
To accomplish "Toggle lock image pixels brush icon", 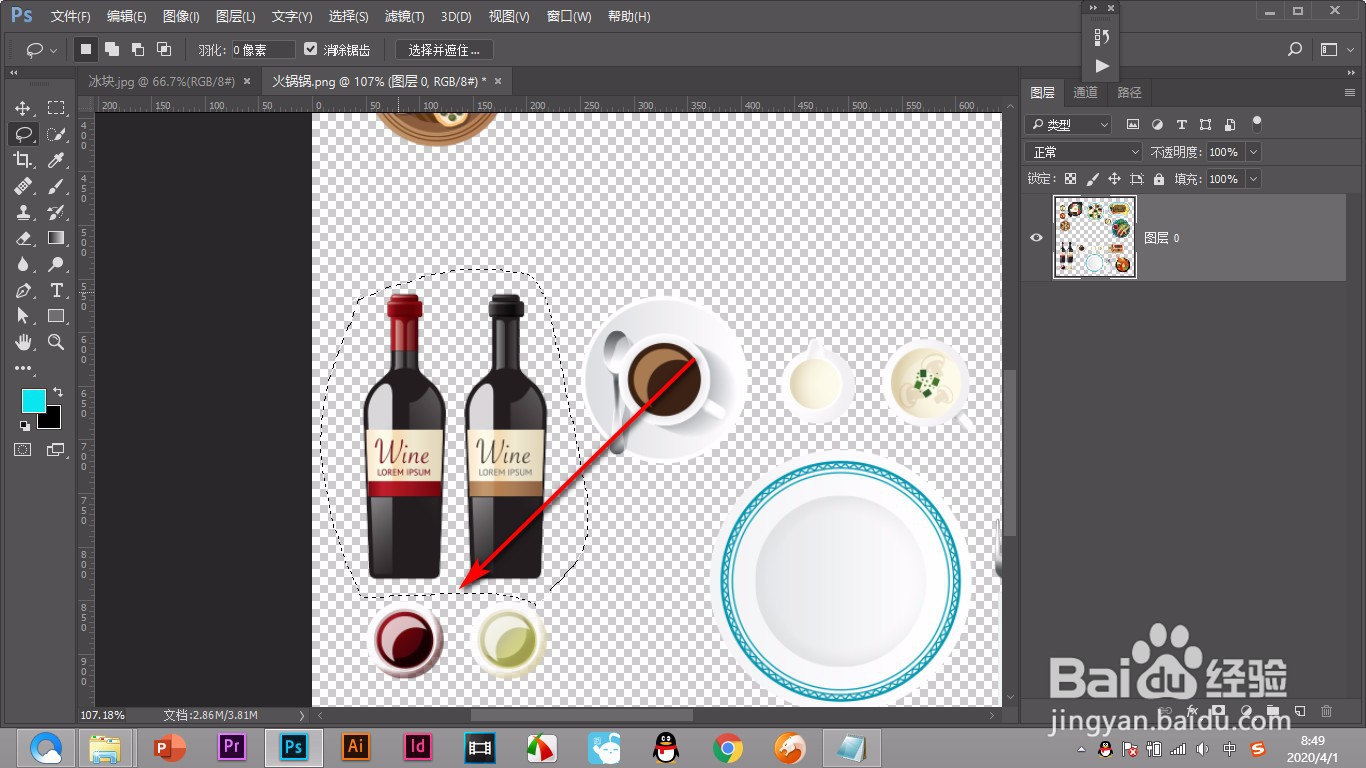I will 1092,179.
